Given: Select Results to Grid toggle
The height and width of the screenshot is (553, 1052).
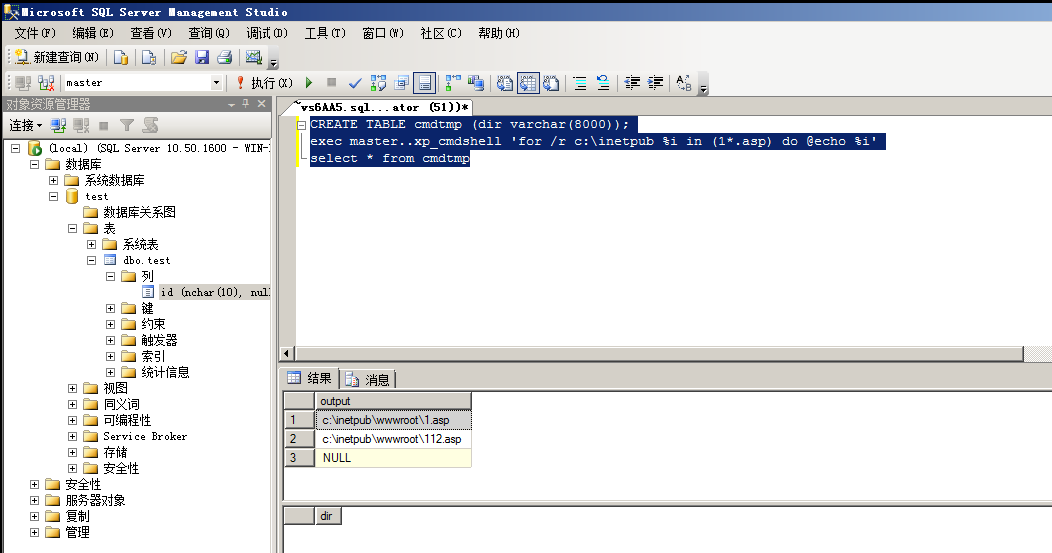Looking at the screenshot, I should [528, 83].
